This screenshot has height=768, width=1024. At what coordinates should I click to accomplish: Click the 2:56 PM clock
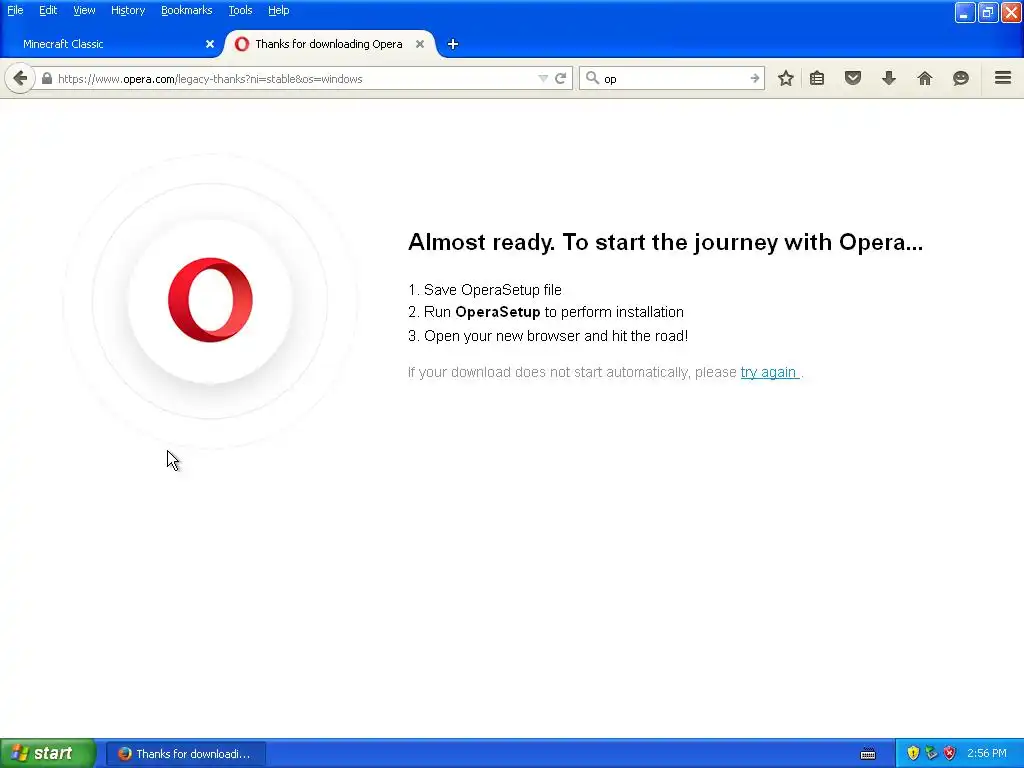coord(987,754)
